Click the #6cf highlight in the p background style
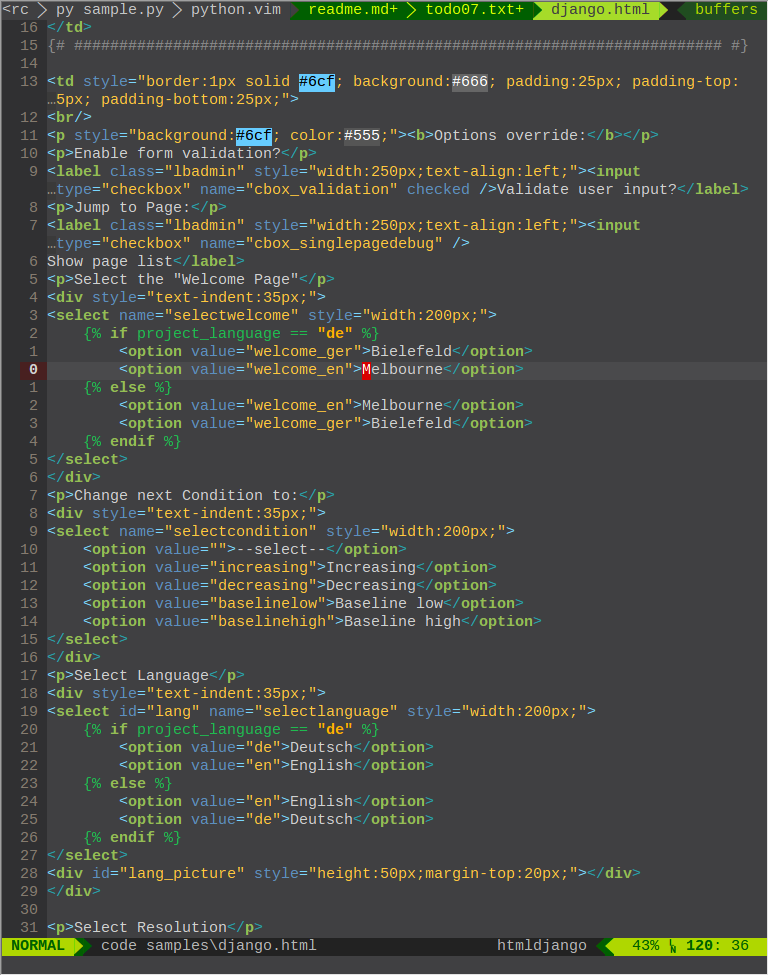769x976 pixels. (254, 136)
